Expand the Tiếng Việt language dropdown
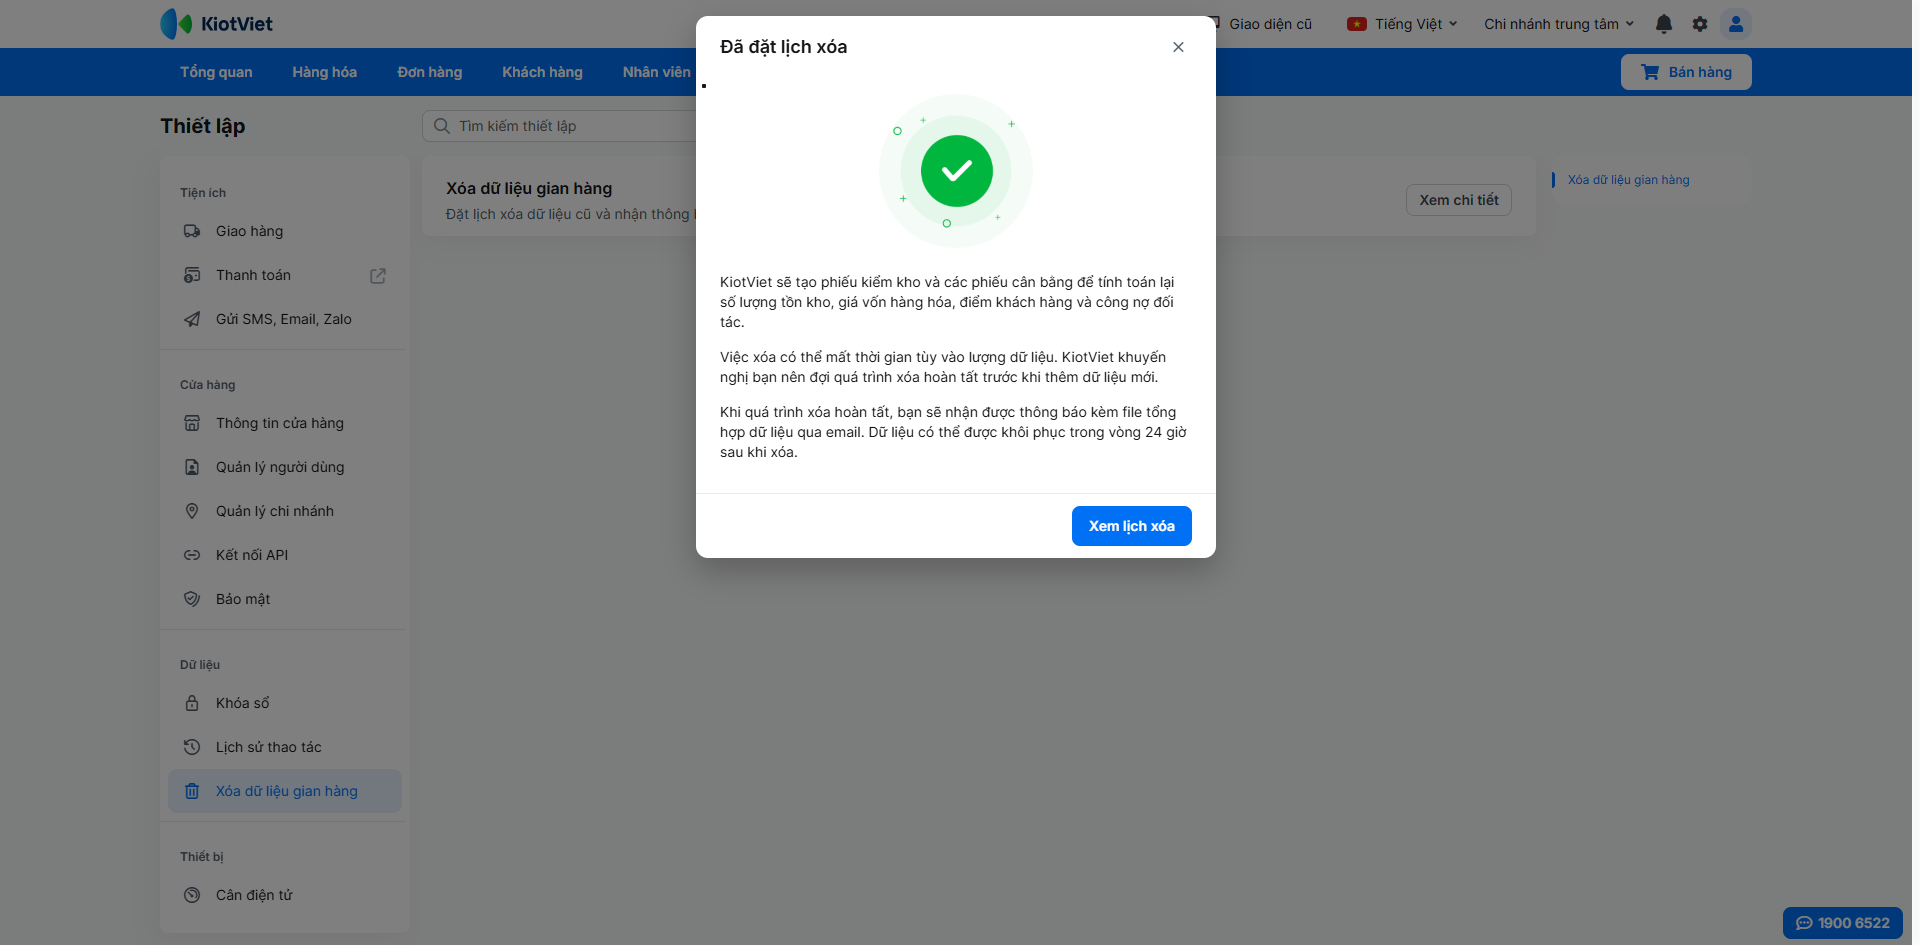 [x=1402, y=24]
